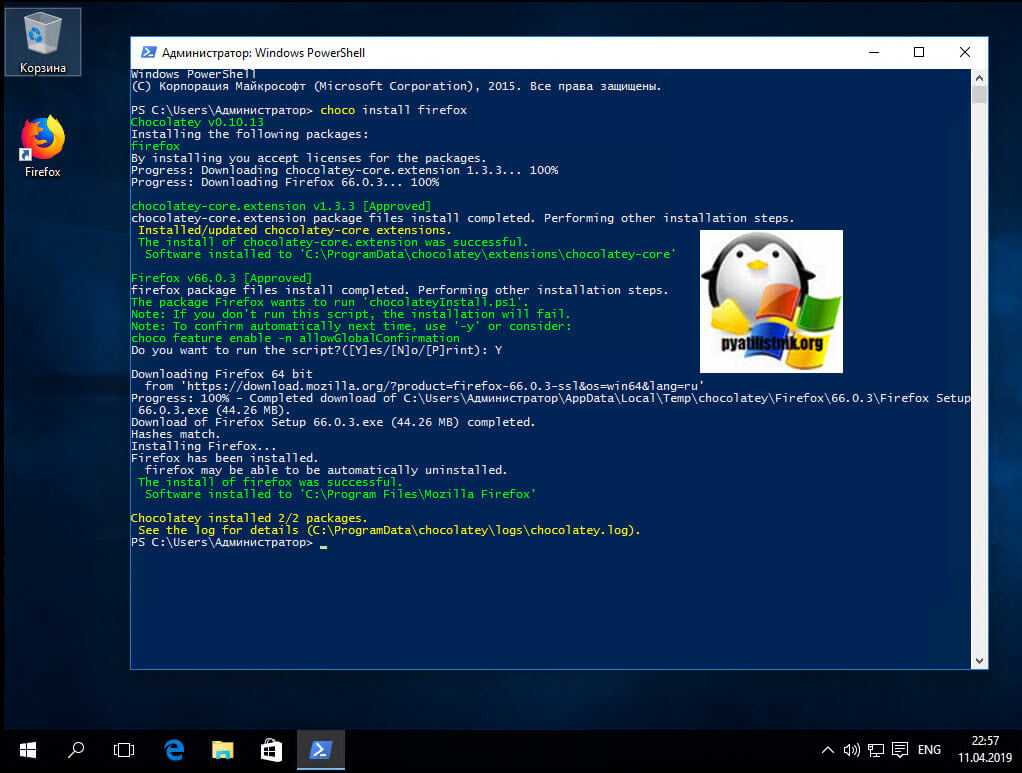Screen dimensions: 1022x773
Task: Click the PowerShell taskbar button
Action: (320, 750)
